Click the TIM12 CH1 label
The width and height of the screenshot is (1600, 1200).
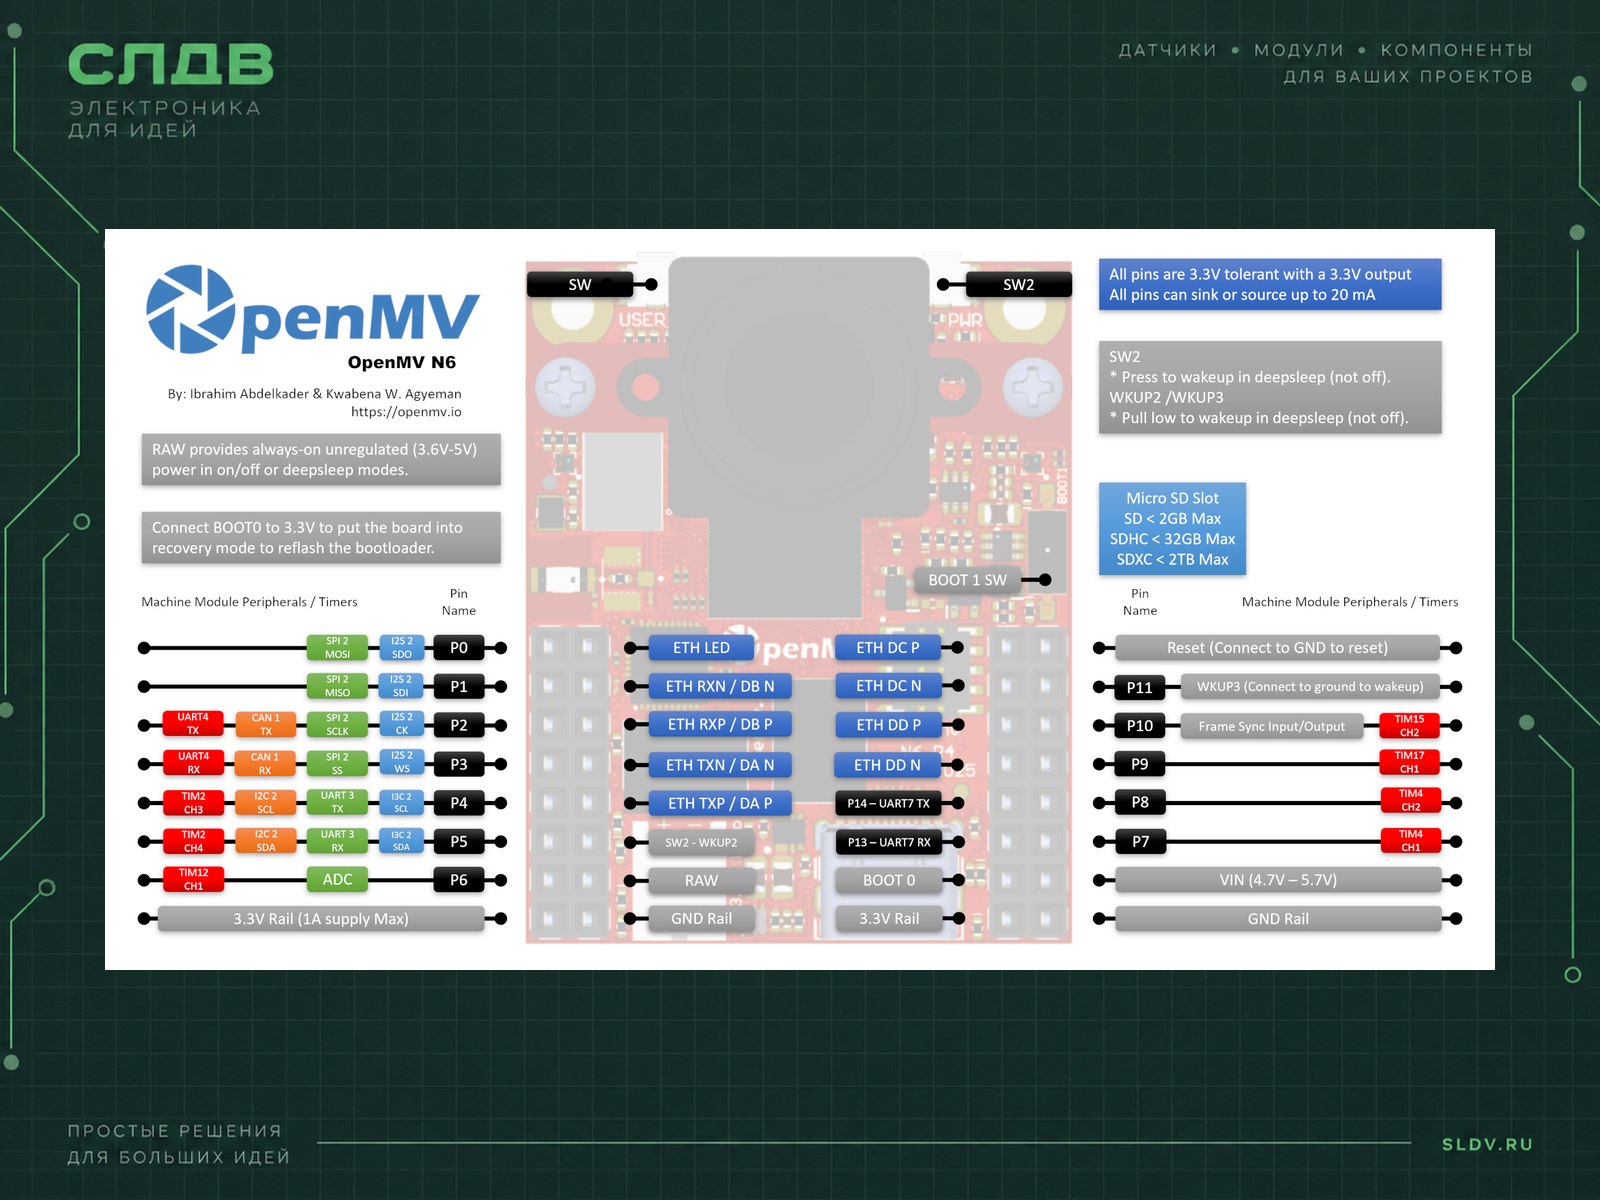[x=193, y=880]
